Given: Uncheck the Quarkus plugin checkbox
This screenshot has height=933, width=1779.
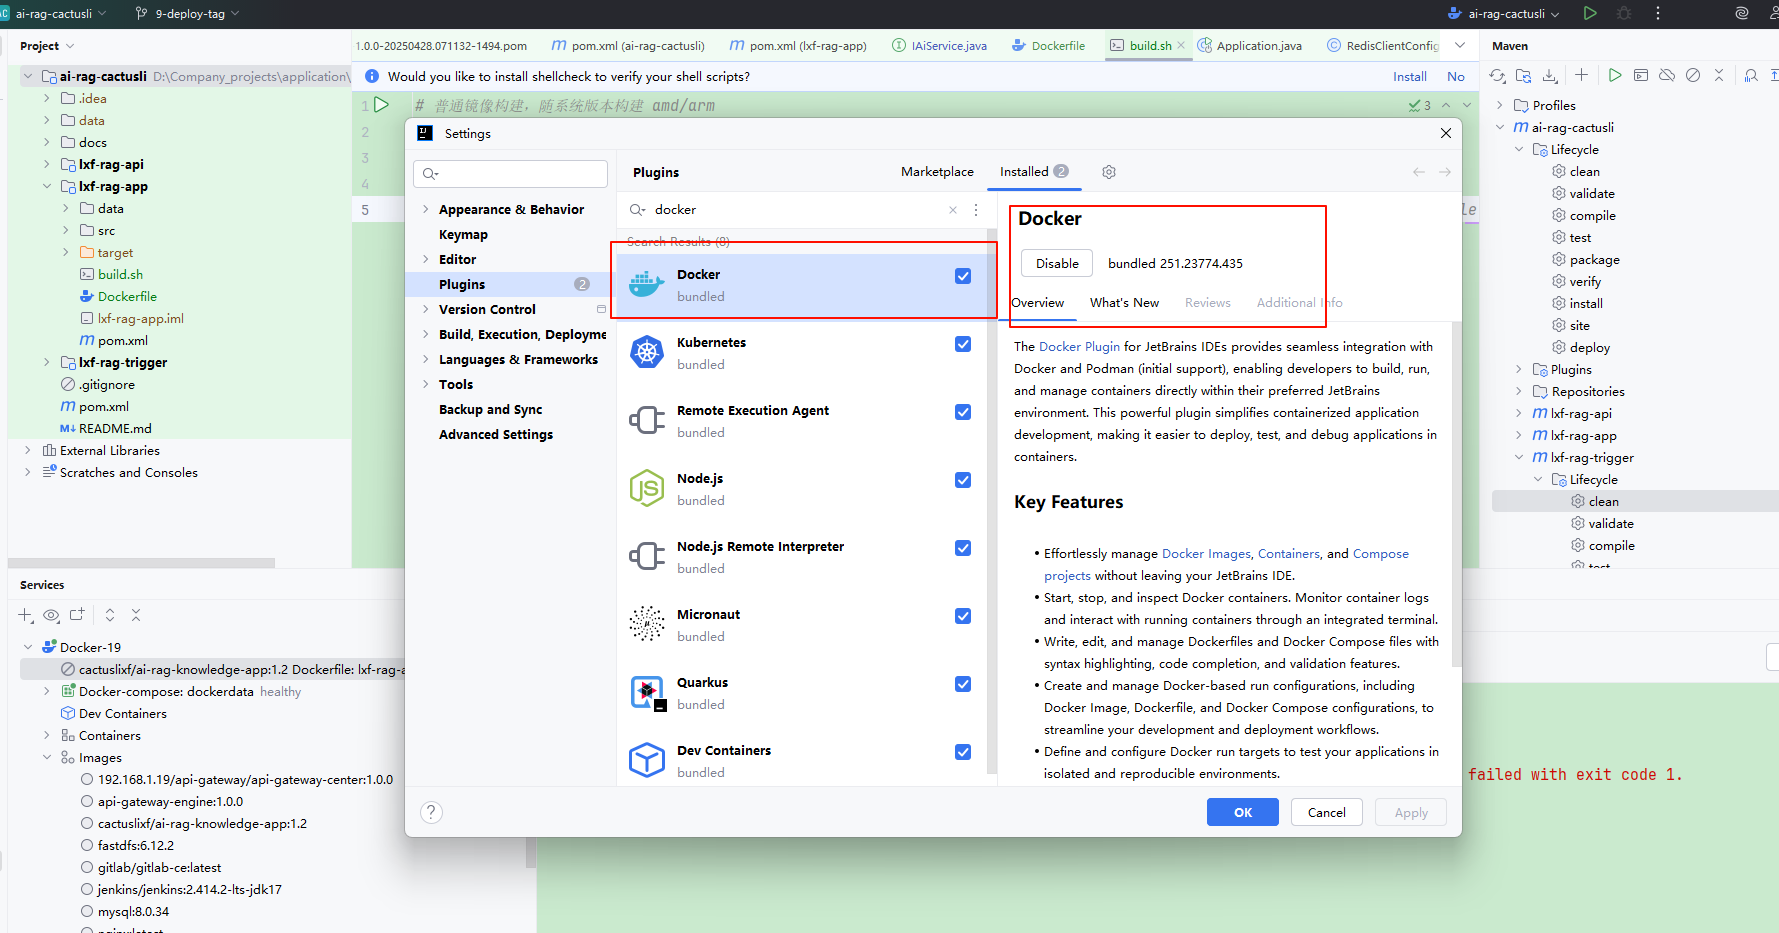Looking at the screenshot, I should coord(963,684).
